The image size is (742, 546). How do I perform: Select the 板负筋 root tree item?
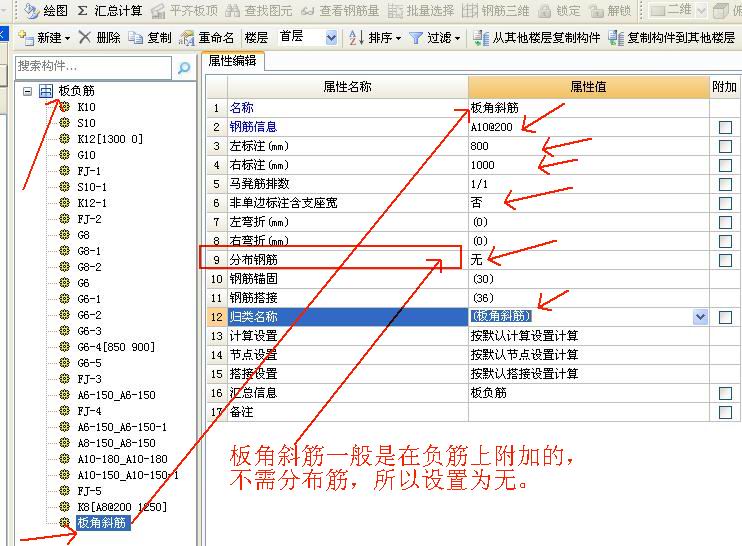pos(76,91)
